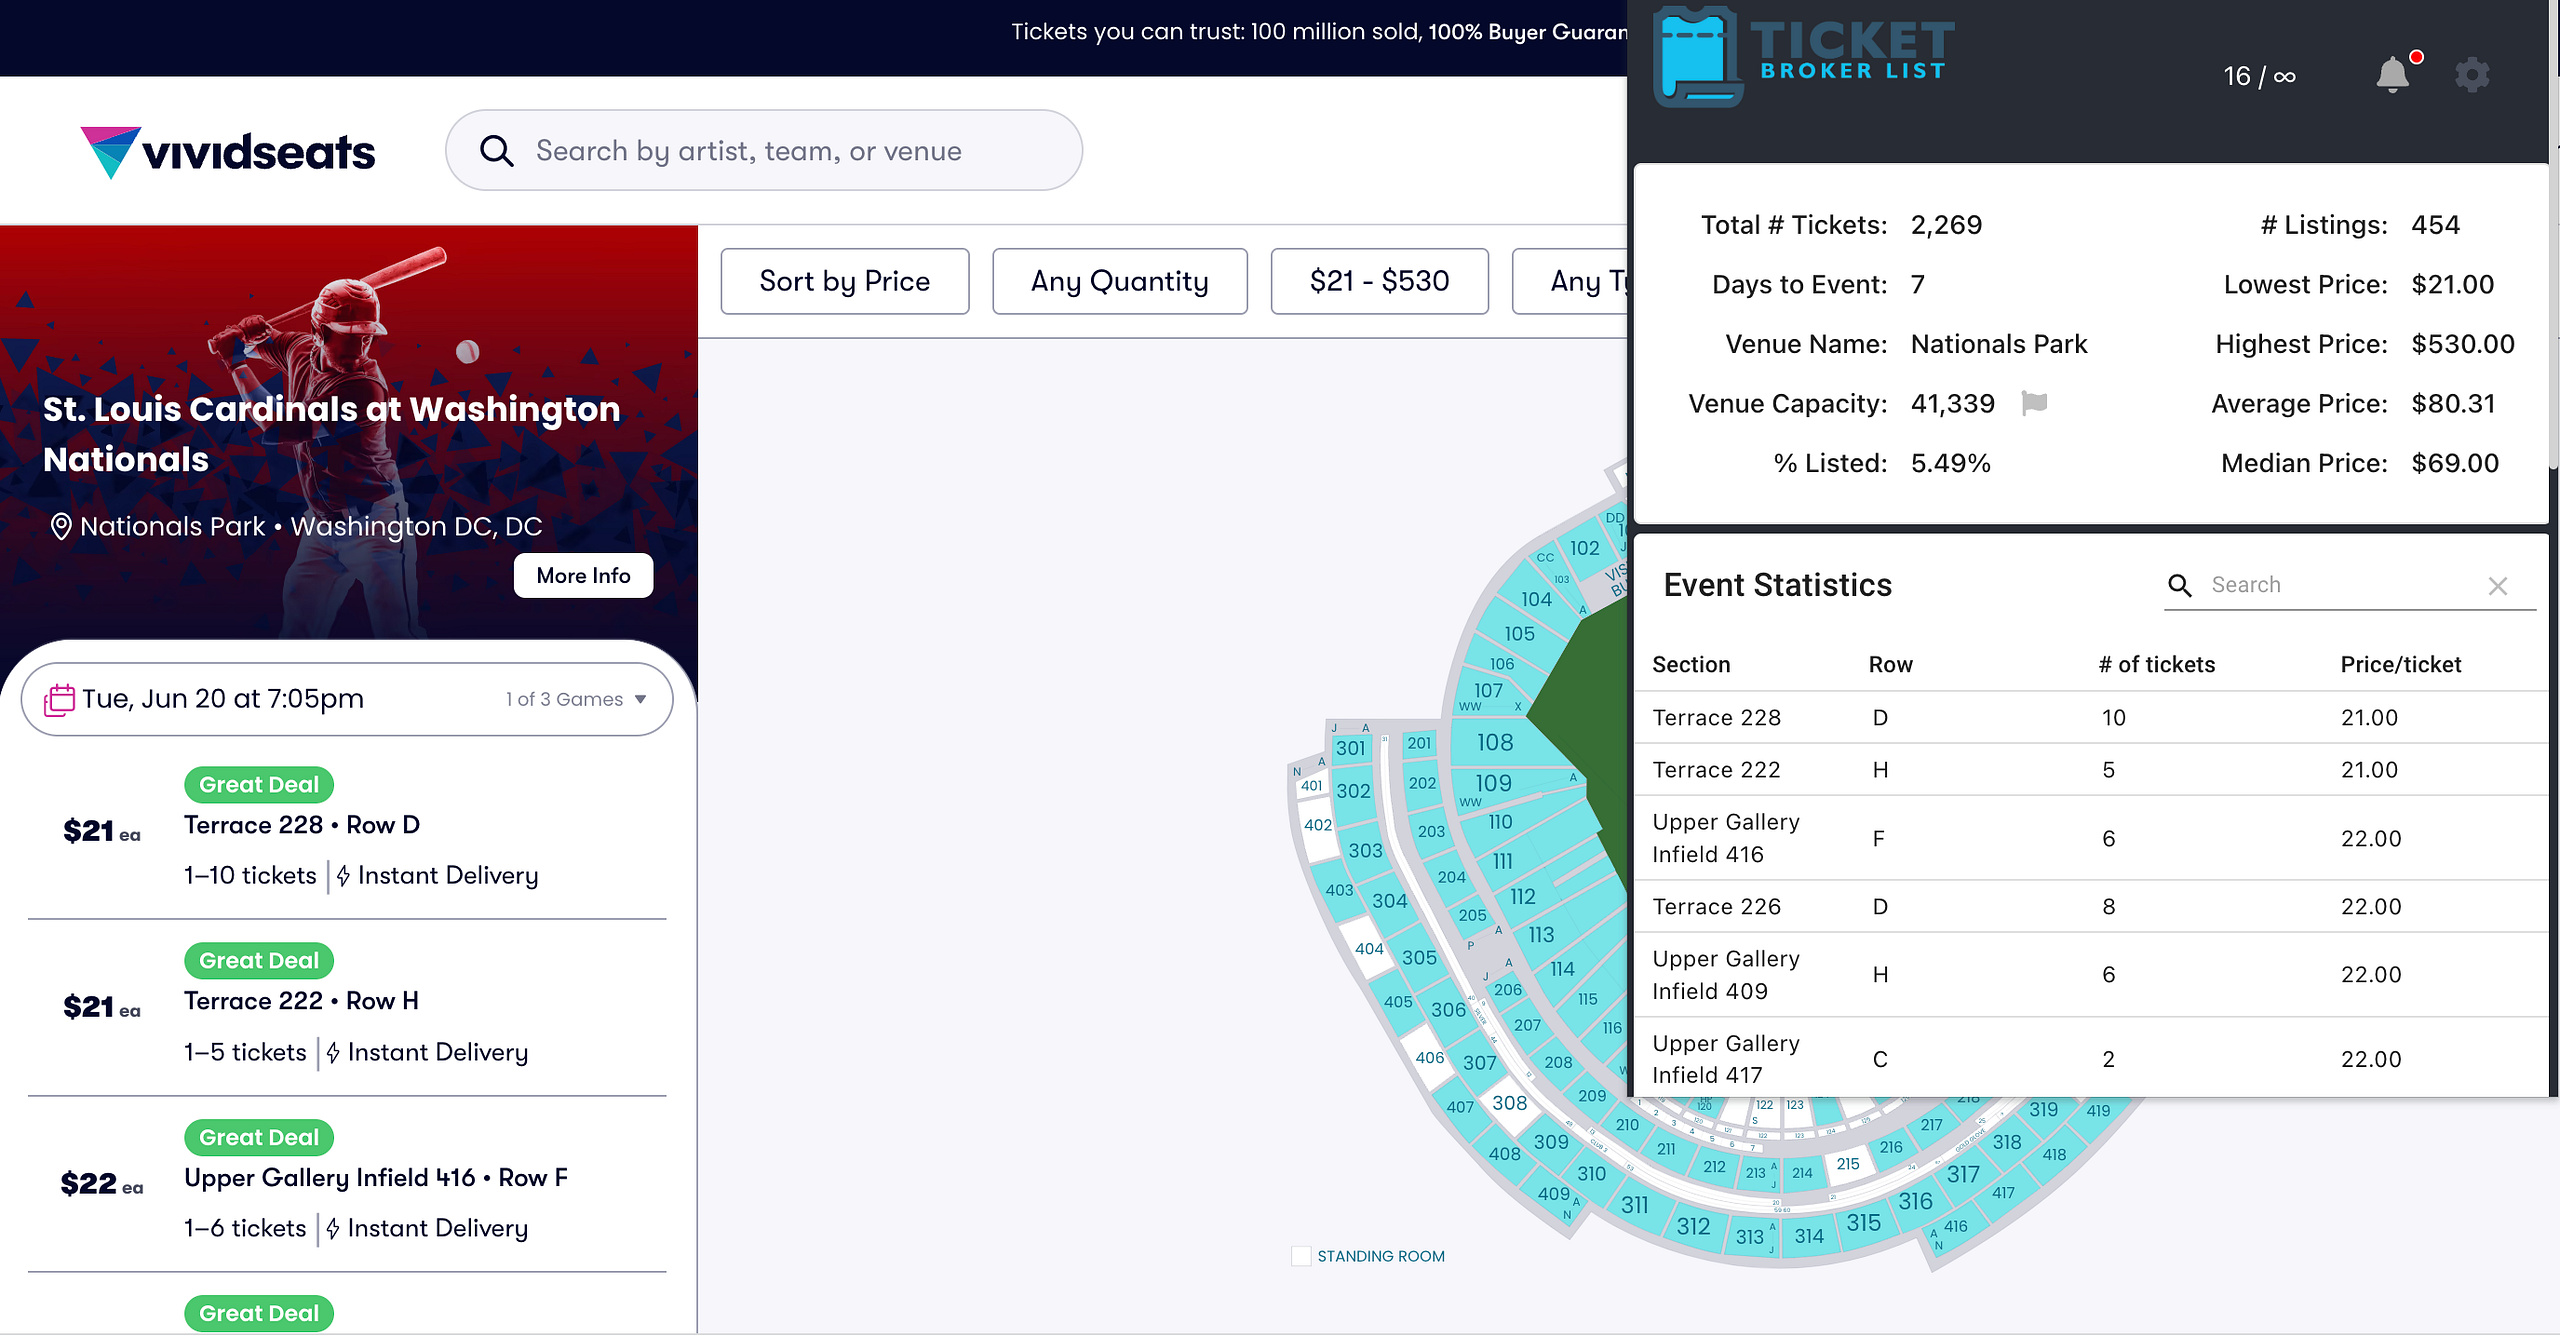
Task: Clear the Event Statistics search with X
Action: coord(2497,586)
